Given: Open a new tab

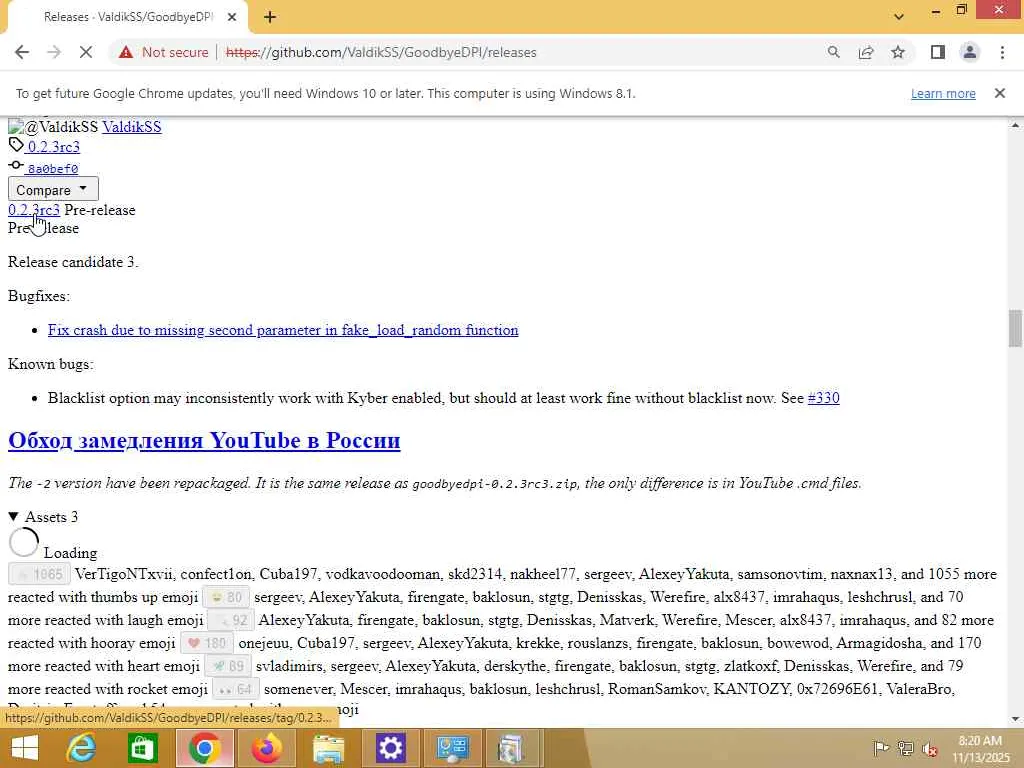Looking at the screenshot, I should tap(270, 17).
